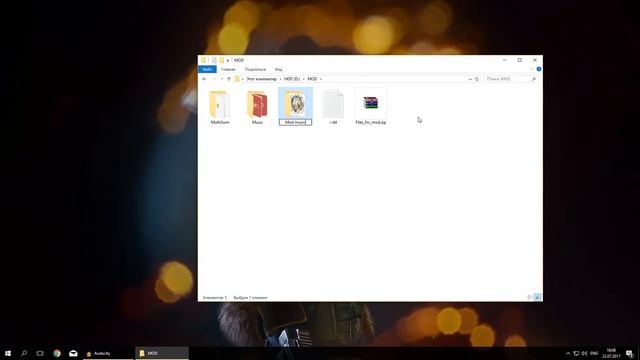Open the Multitram folder
Image resolution: width=640 pixels, height=360 pixels.
coord(220,107)
